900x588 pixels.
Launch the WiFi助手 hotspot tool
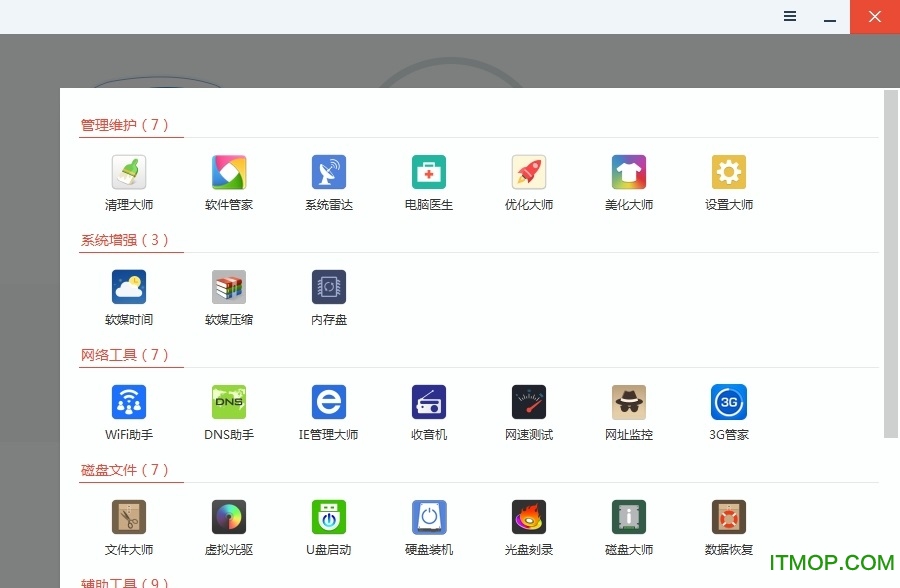click(x=128, y=410)
